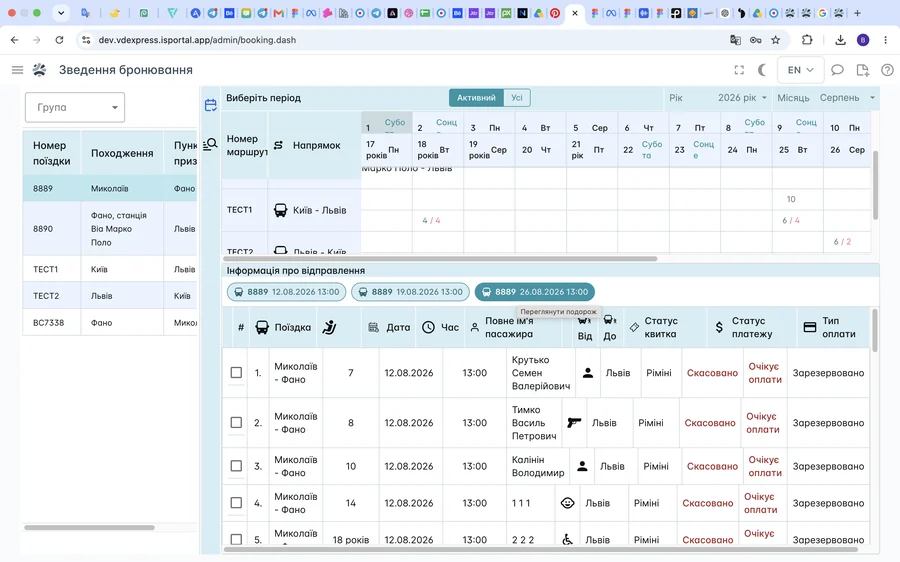The height and width of the screenshot is (562, 900).
Task: Toggle fullscreen mode icon
Action: pos(739,70)
